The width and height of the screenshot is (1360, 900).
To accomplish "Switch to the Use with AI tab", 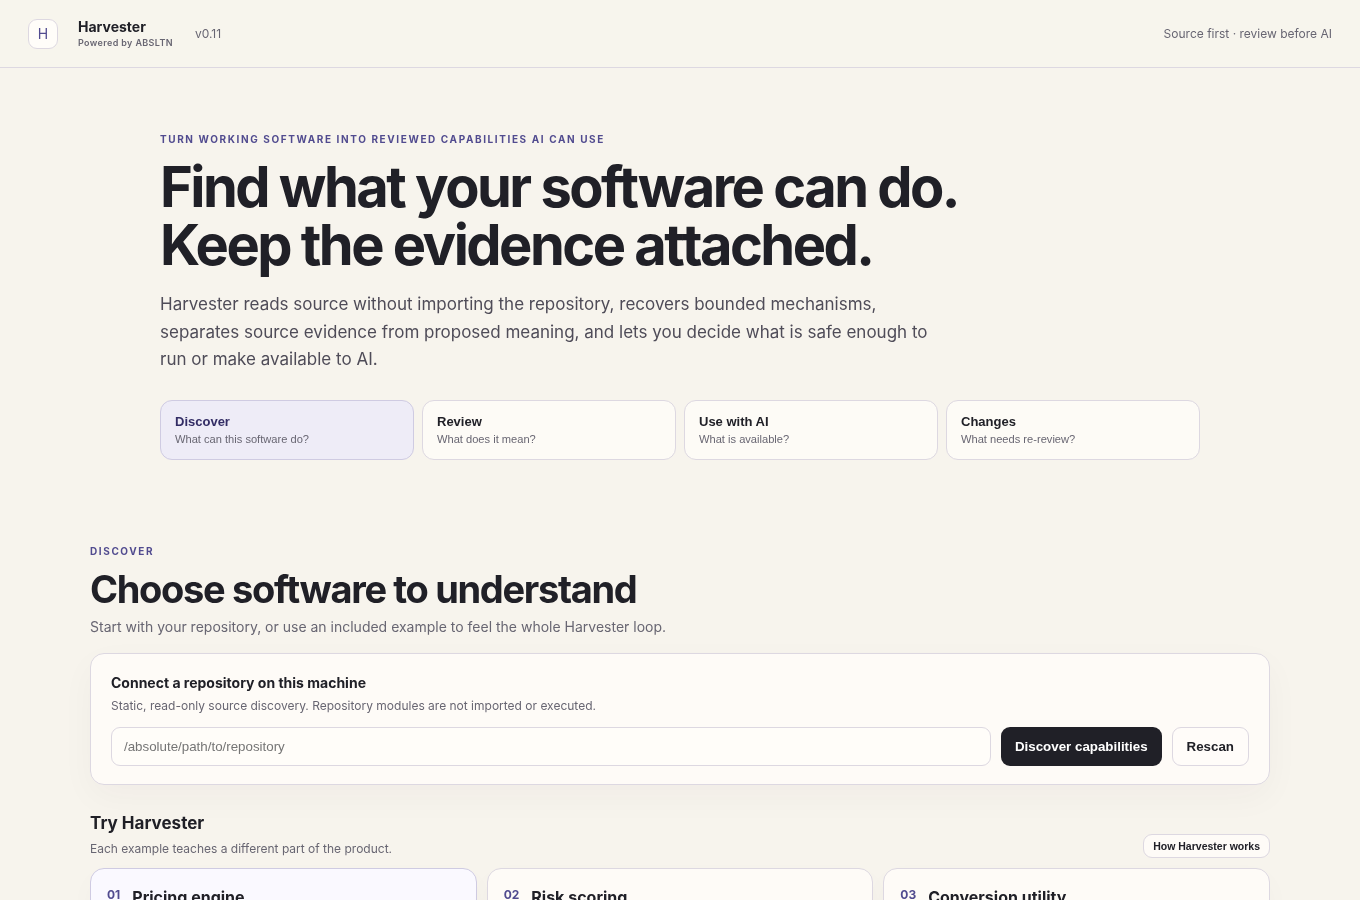I will [811, 430].
